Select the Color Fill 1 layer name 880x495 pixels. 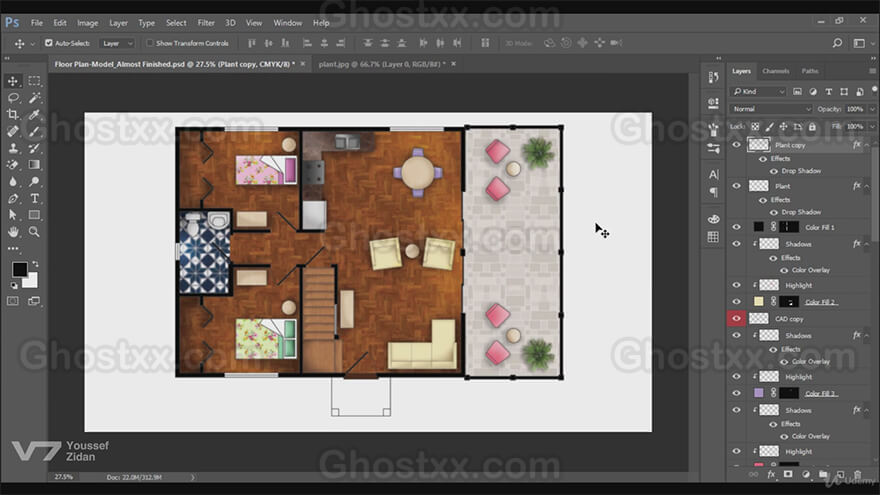pyautogui.click(x=819, y=227)
